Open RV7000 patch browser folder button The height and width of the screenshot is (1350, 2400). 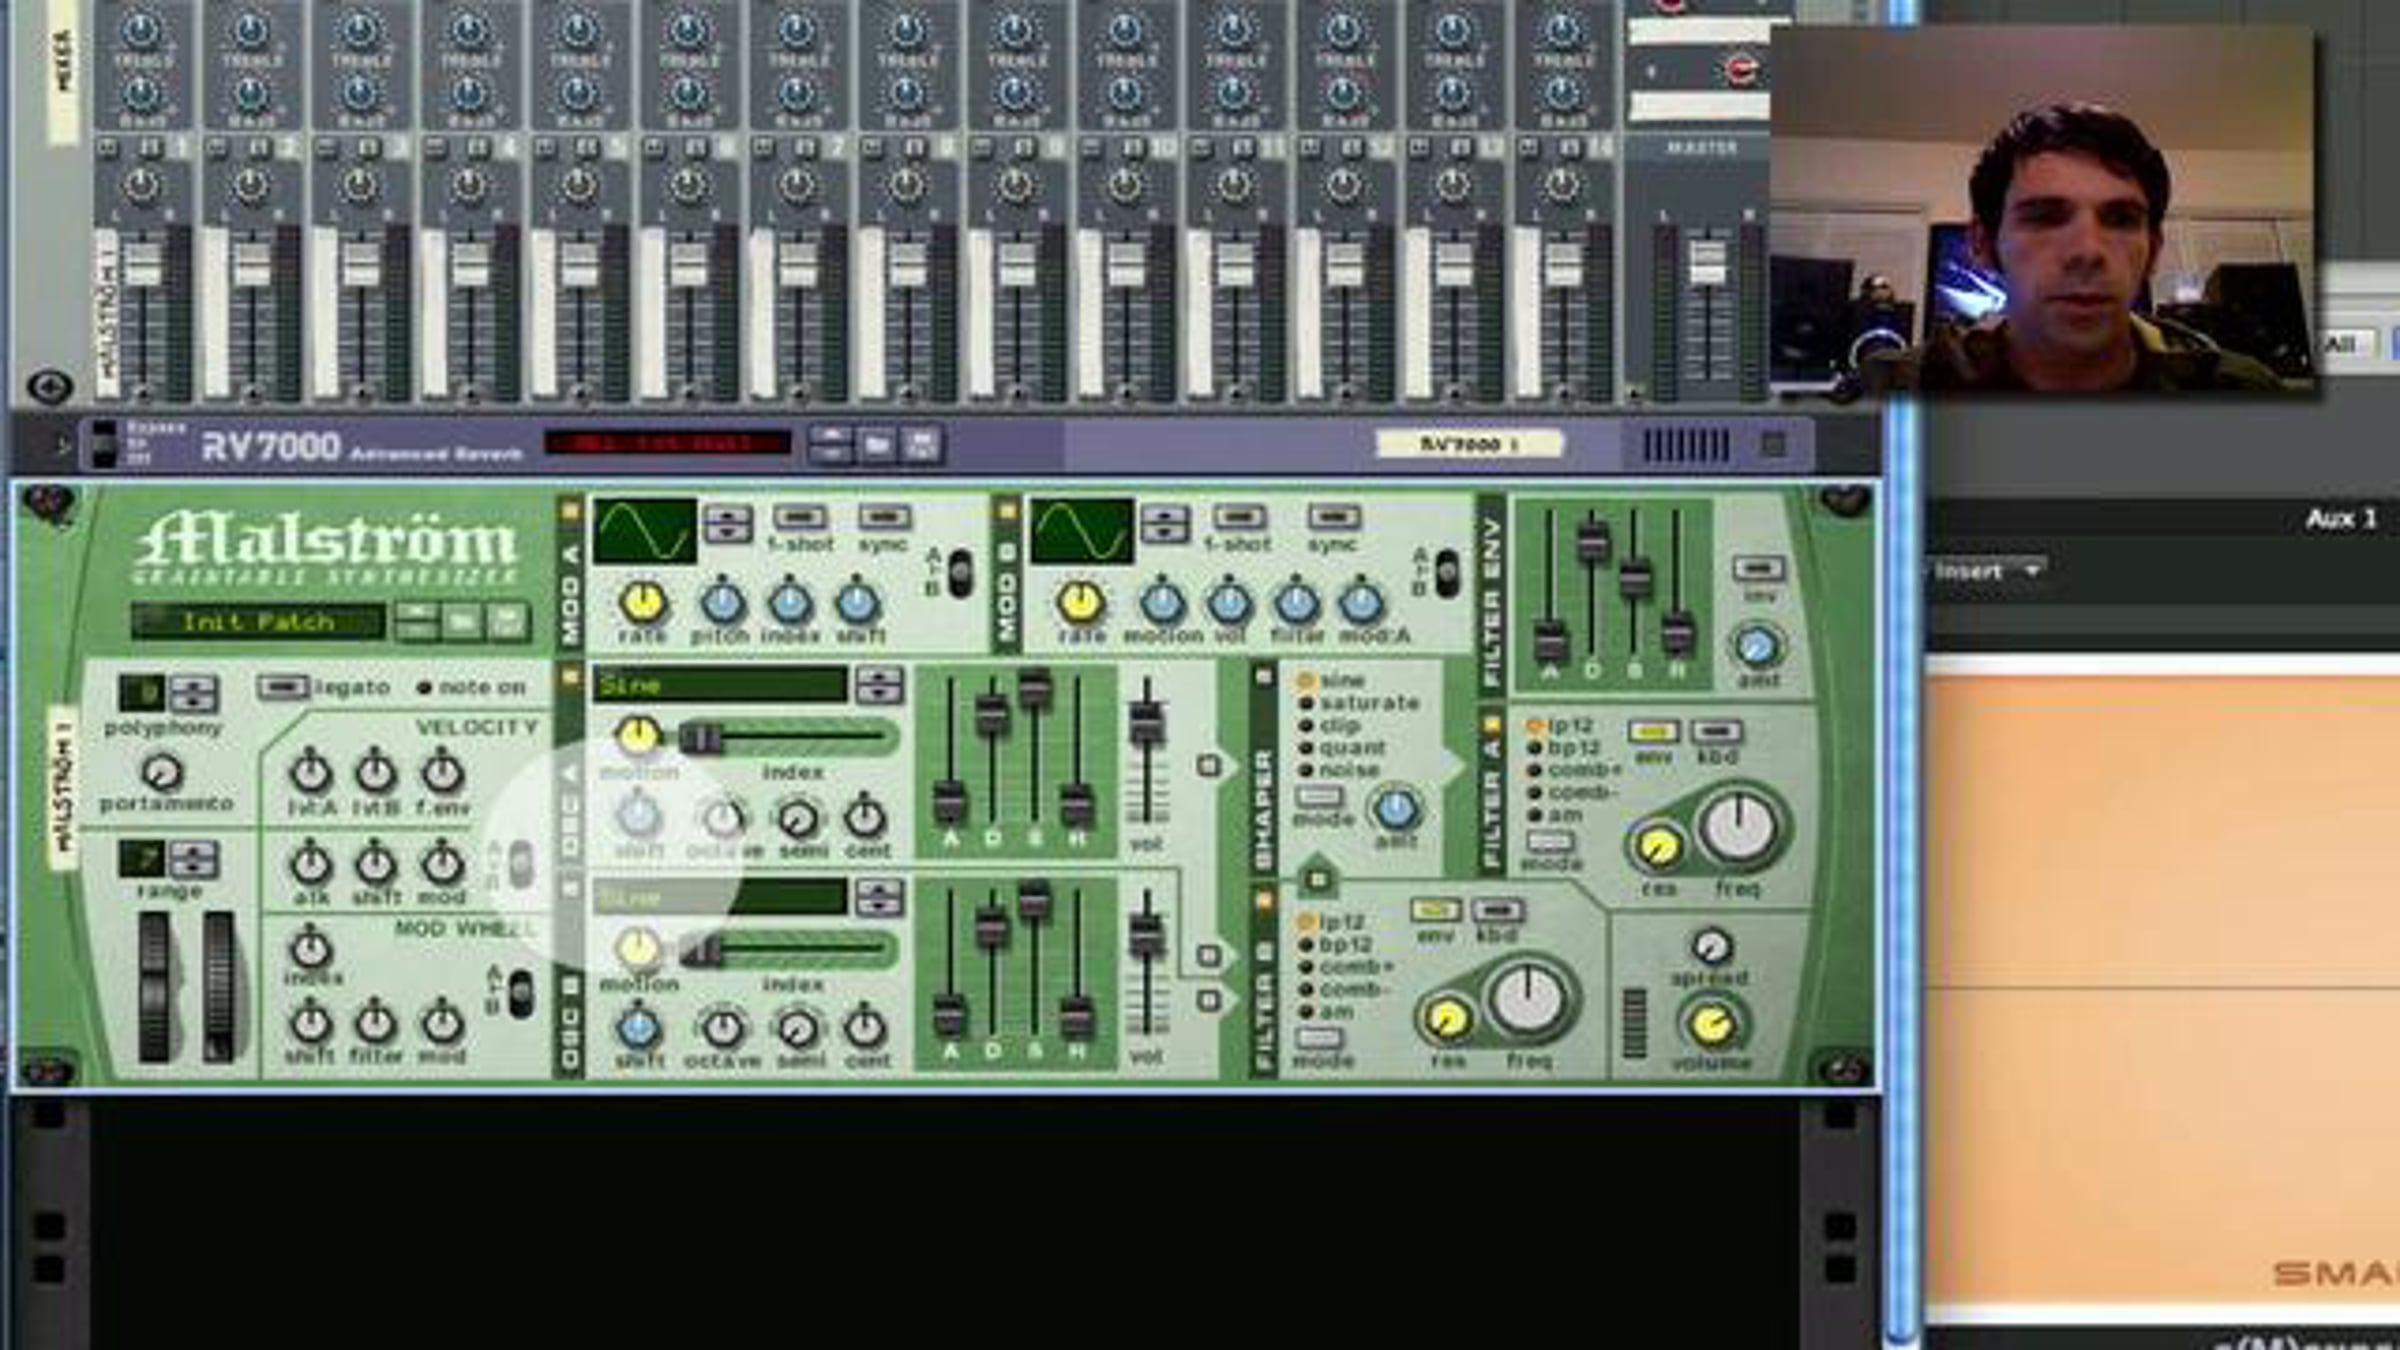point(877,444)
